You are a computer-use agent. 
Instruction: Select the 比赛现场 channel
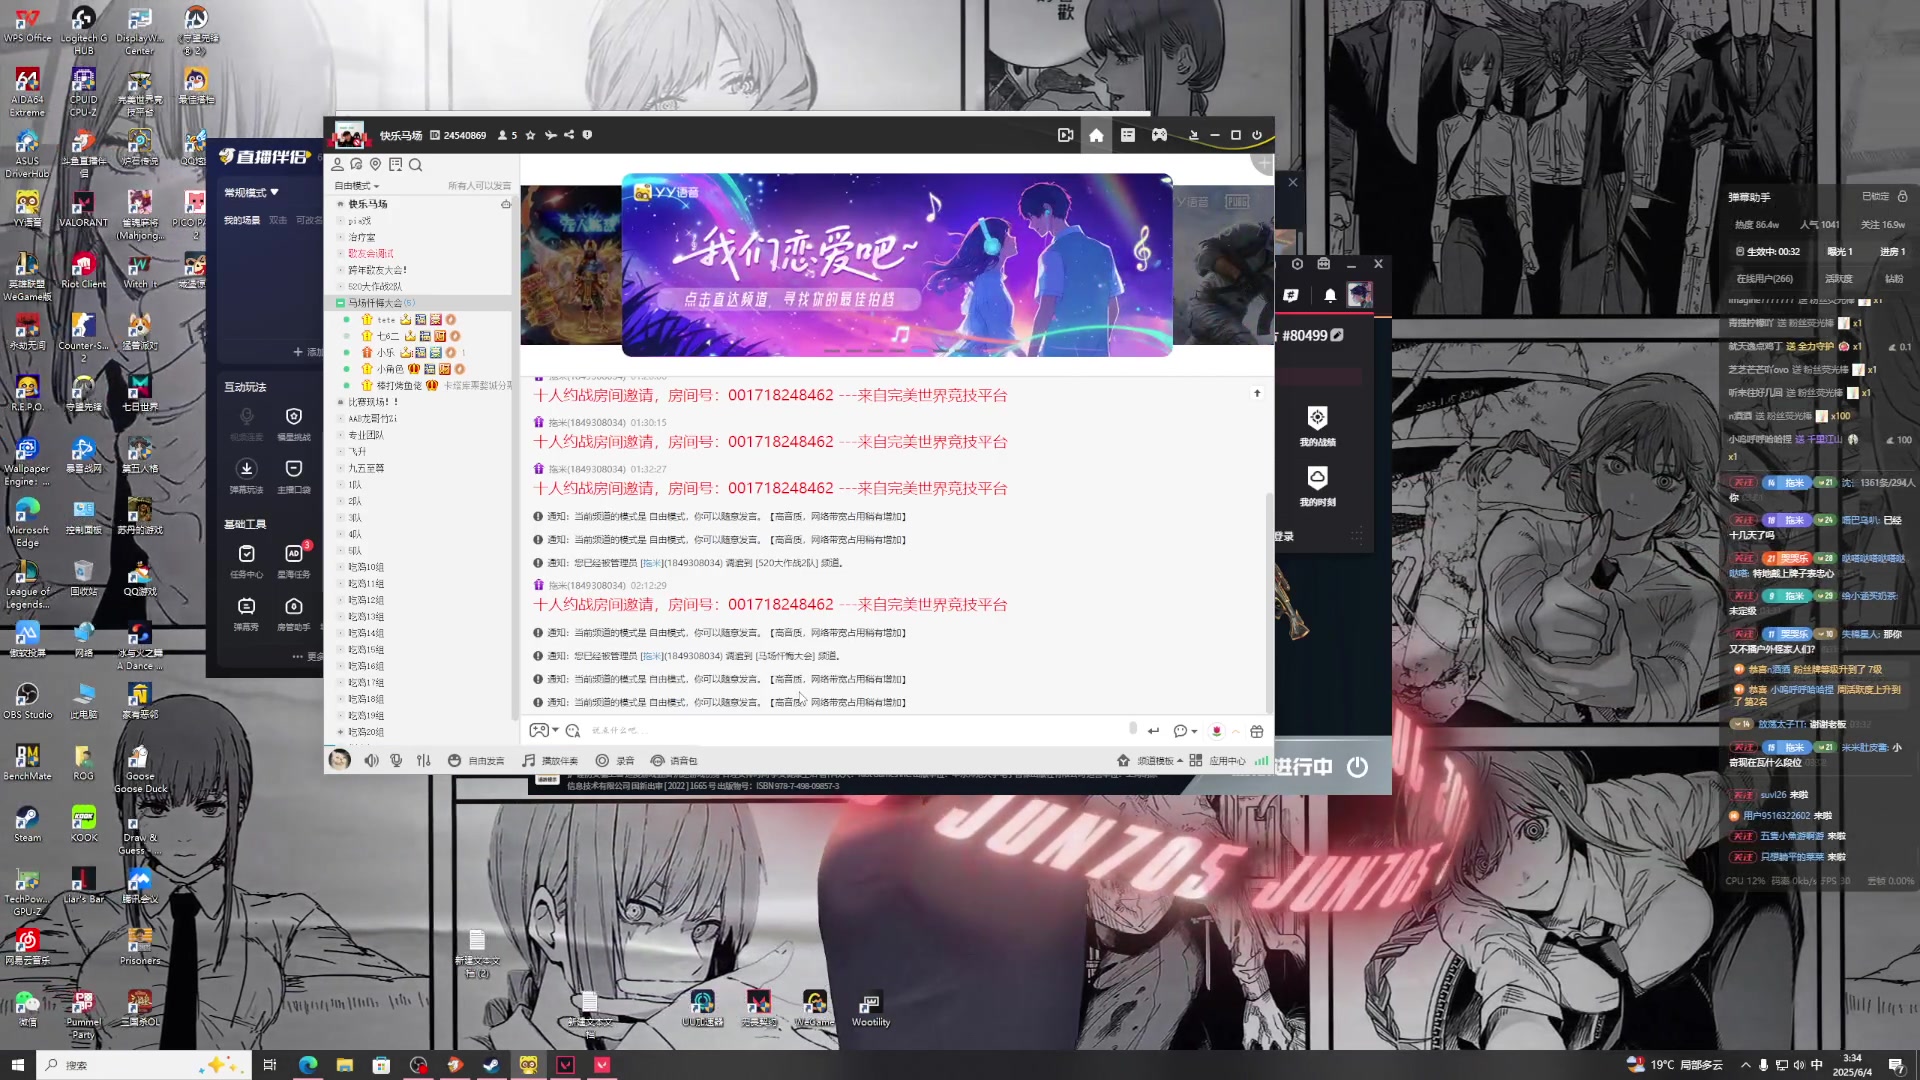pyautogui.click(x=372, y=402)
